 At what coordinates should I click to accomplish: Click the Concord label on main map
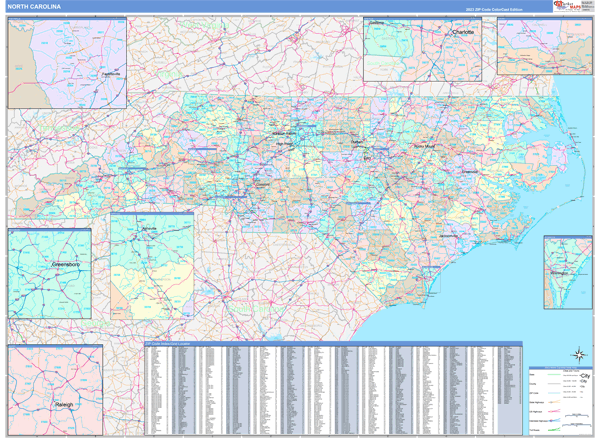point(263,184)
